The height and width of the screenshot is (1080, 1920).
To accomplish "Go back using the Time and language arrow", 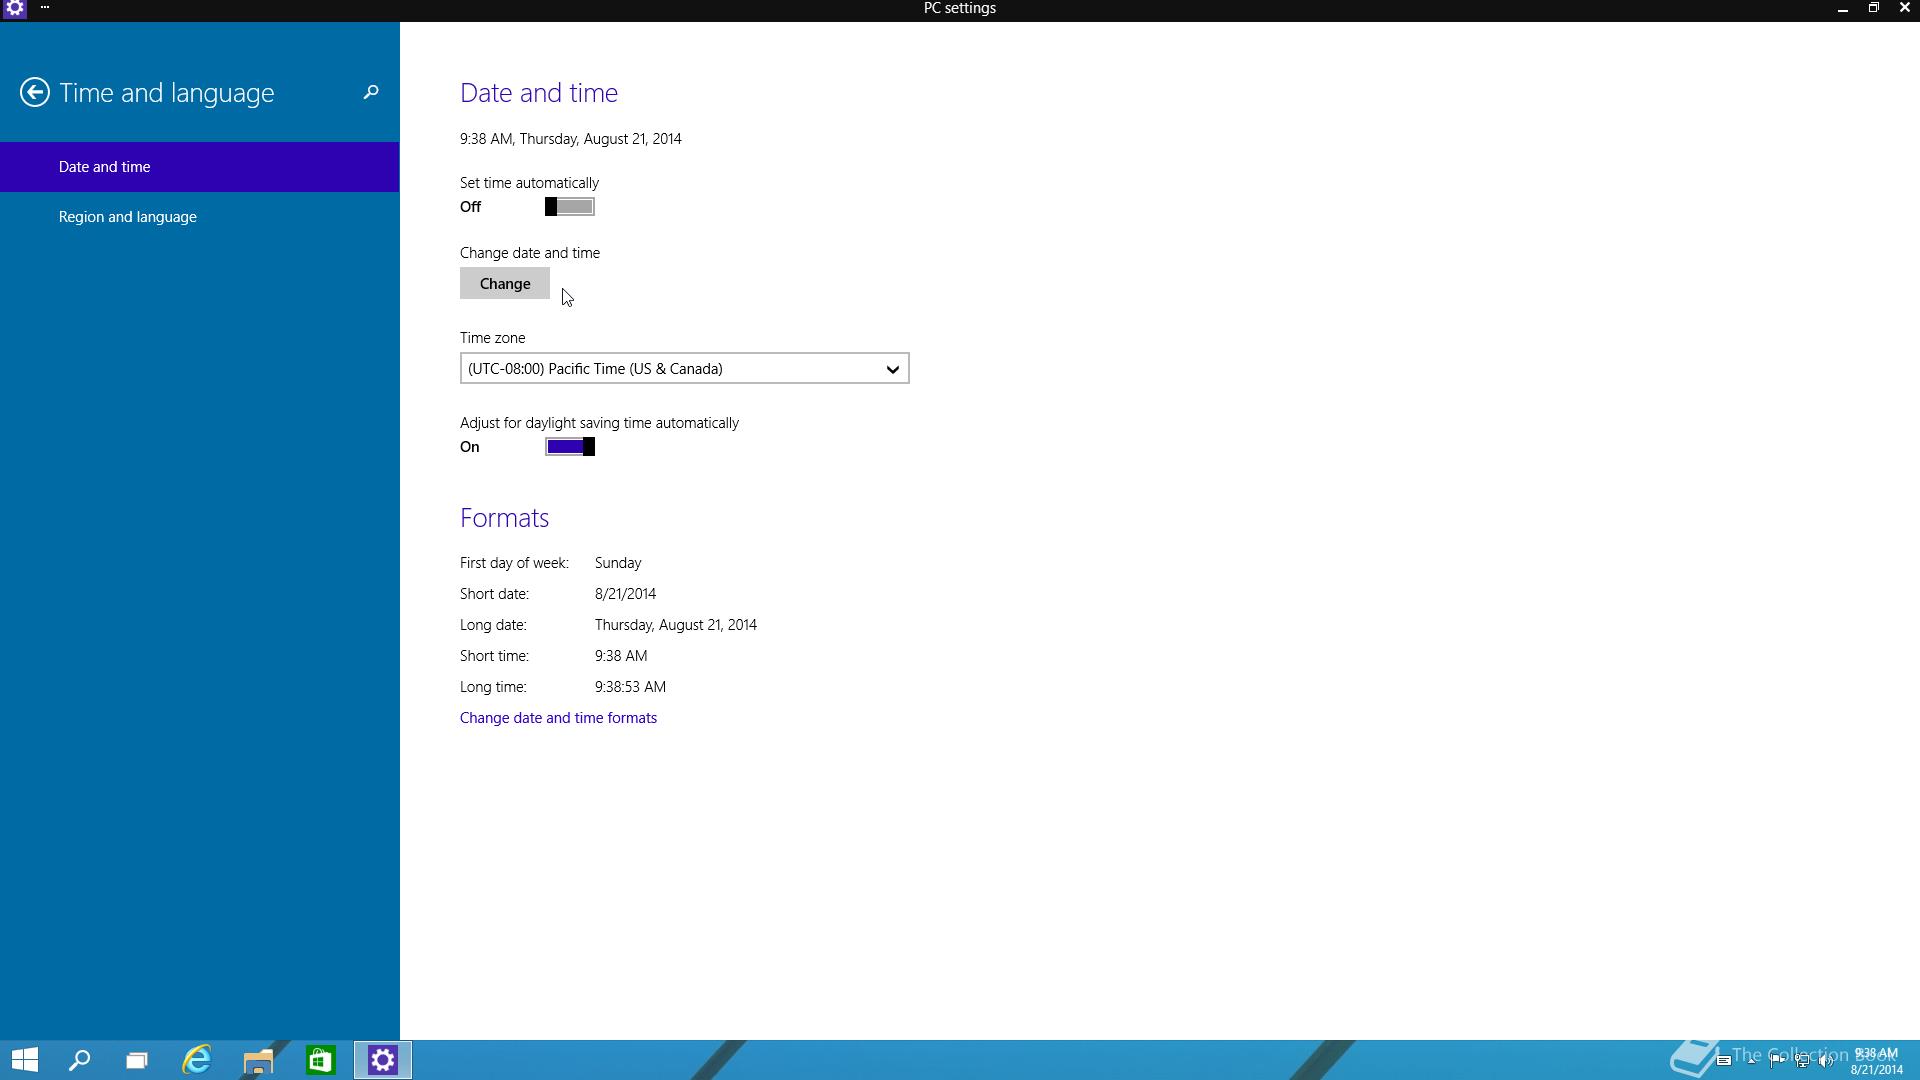I will (x=35, y=93).
